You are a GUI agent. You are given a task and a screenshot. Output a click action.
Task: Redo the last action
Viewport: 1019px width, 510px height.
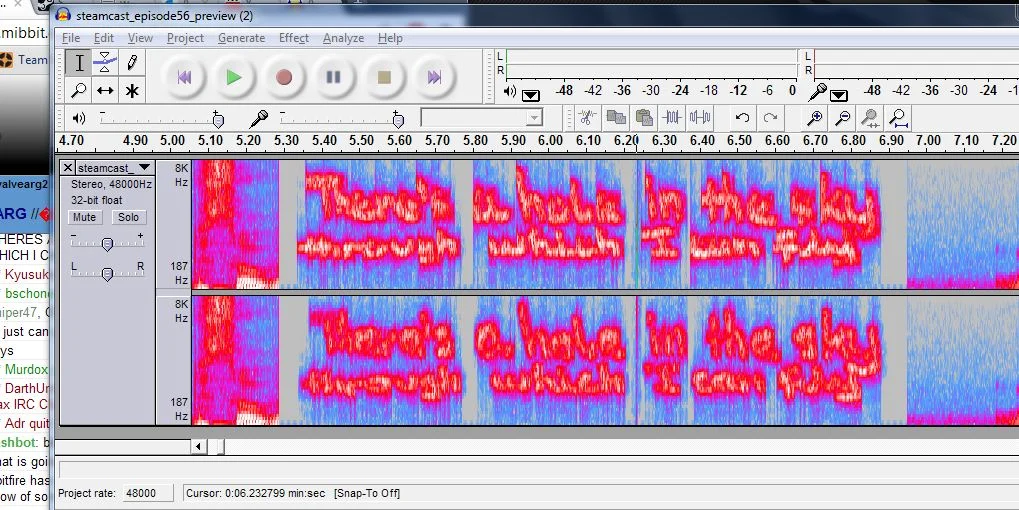(x=770, y=118)
